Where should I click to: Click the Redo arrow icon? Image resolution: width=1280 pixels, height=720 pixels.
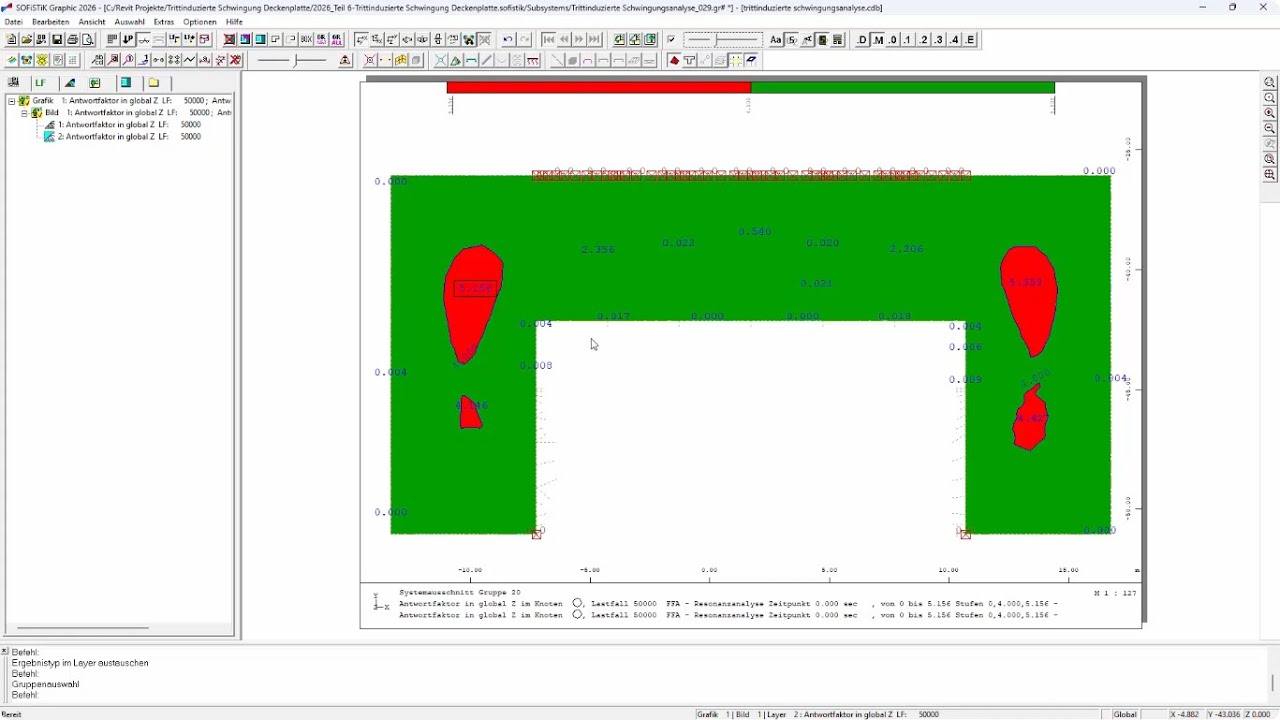[x=524, y=40]
